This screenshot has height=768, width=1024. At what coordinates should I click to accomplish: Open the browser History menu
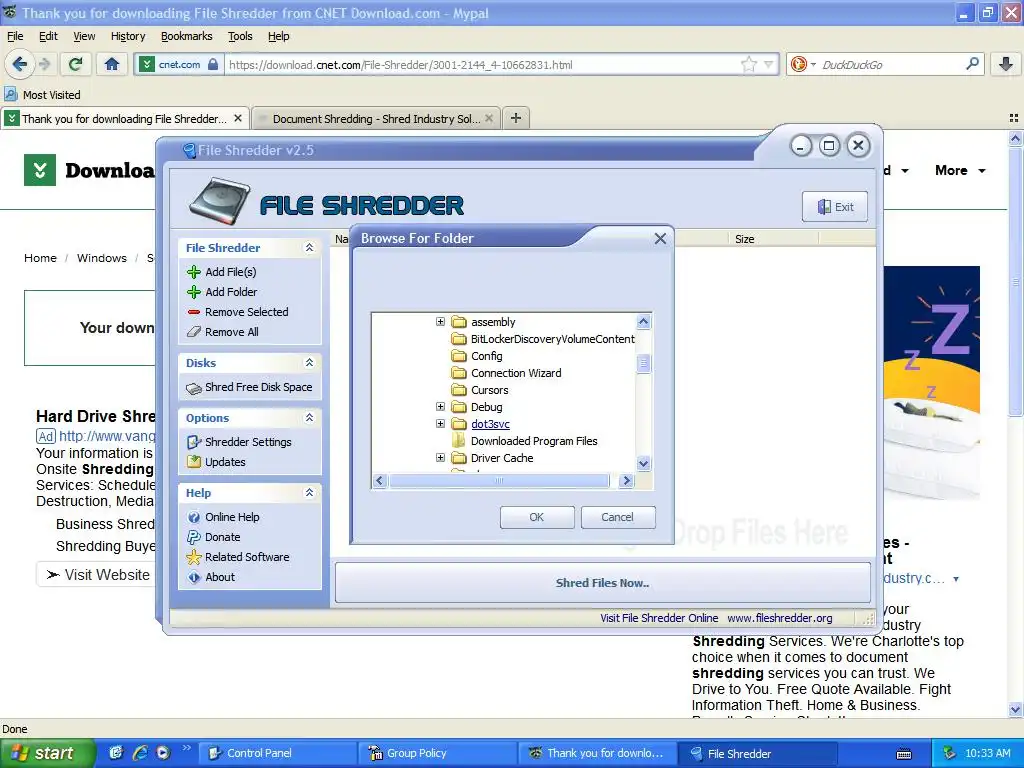(128, 36)
